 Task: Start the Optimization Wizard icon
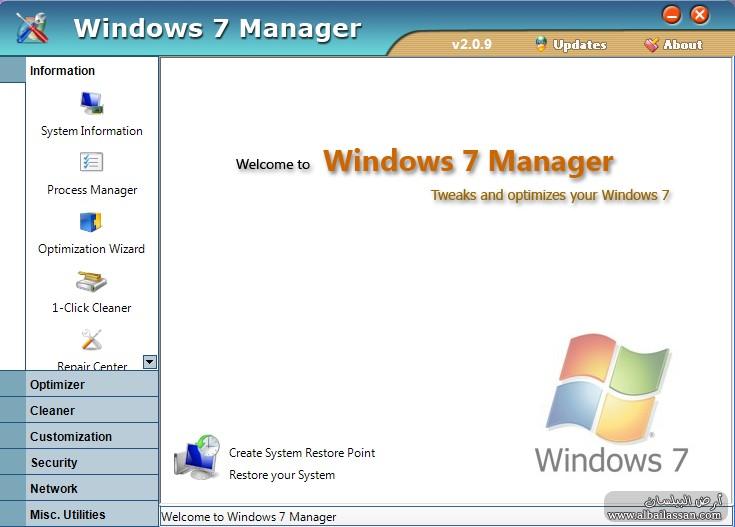(91, 222)
